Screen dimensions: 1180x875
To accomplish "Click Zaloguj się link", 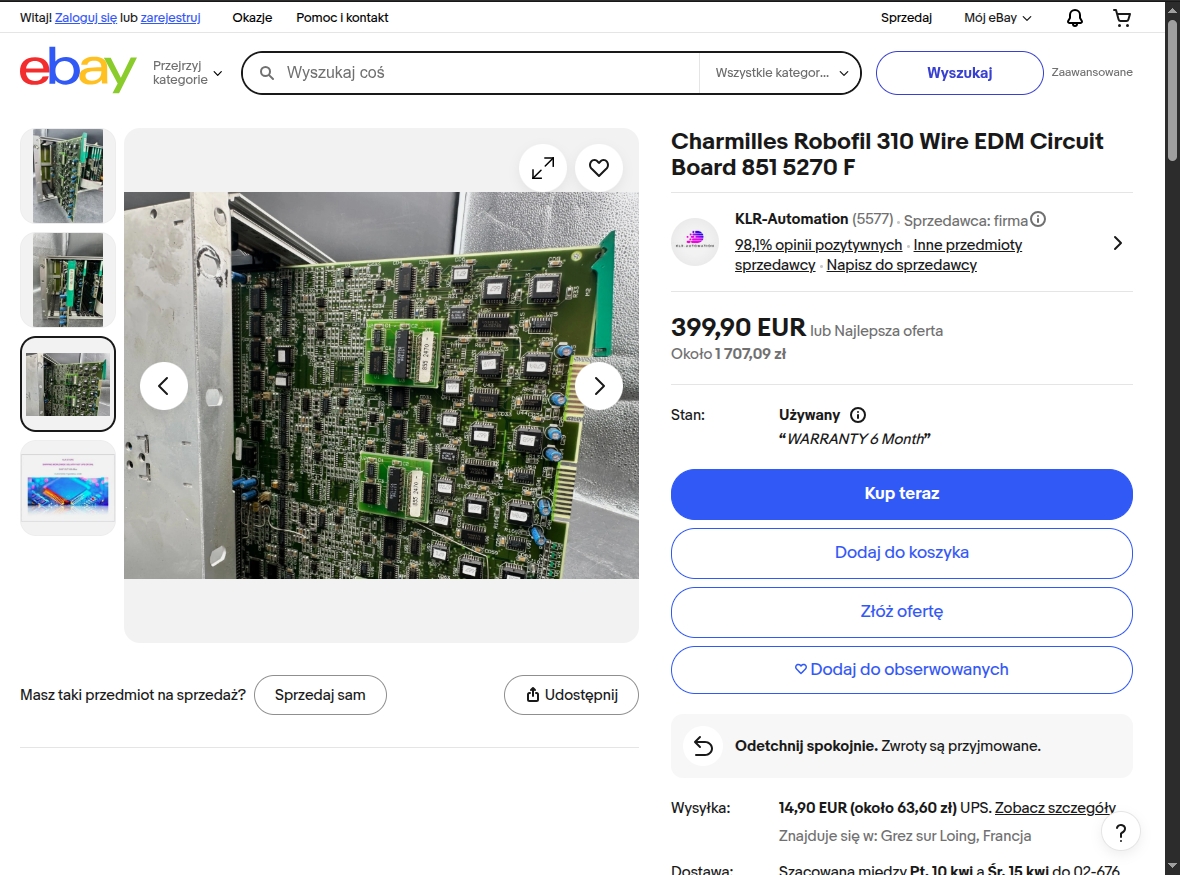I will [x=86, y=18].
